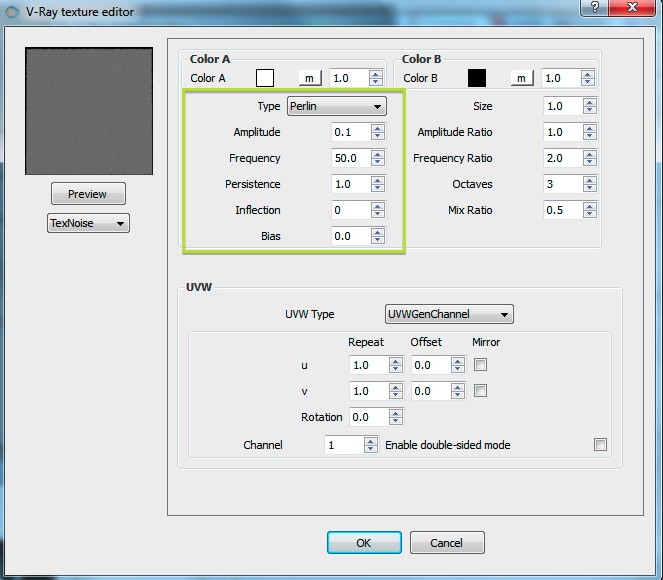Image resolution: width=663 pixels, height=580 pixels.
Task: Adjust Frequency value using spinner arrows
Action: (377, 158)
